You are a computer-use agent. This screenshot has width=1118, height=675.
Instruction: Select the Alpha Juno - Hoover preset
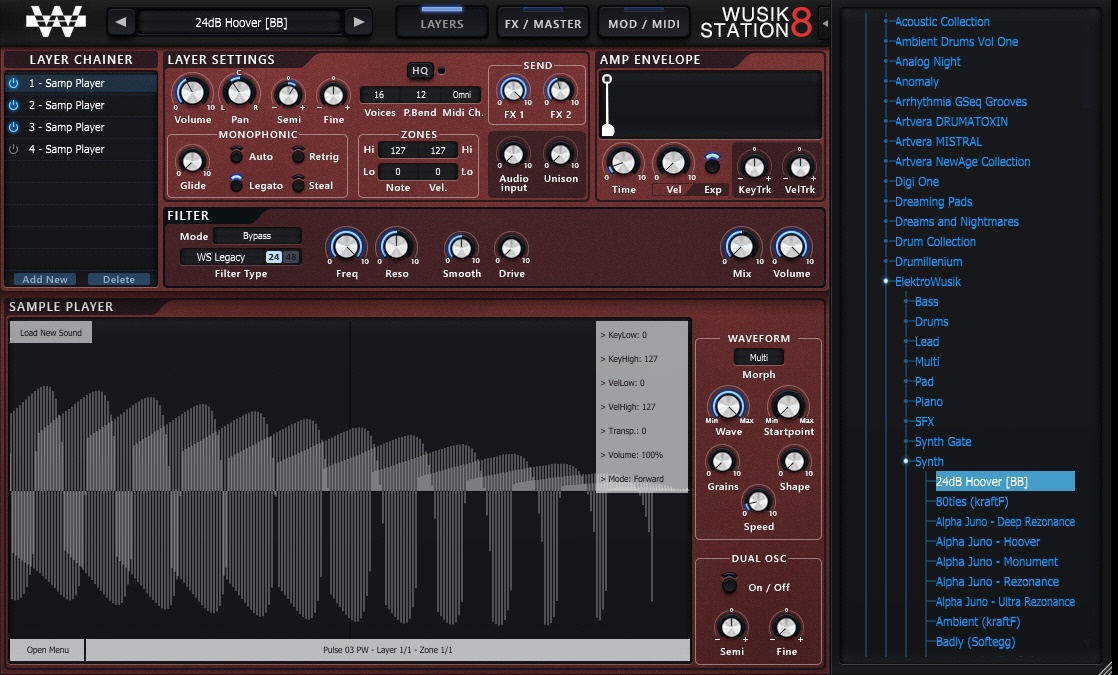coord(988,542)
